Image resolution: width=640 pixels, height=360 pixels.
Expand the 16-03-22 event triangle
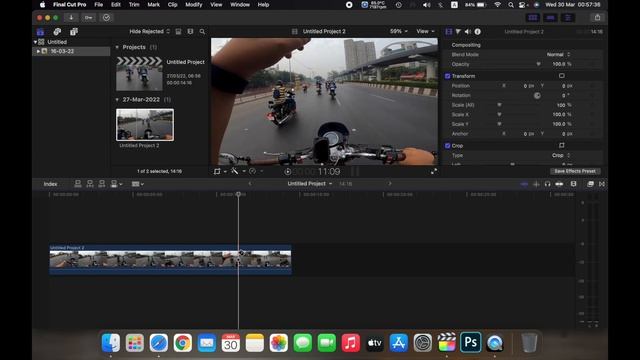tap(38, 51)
